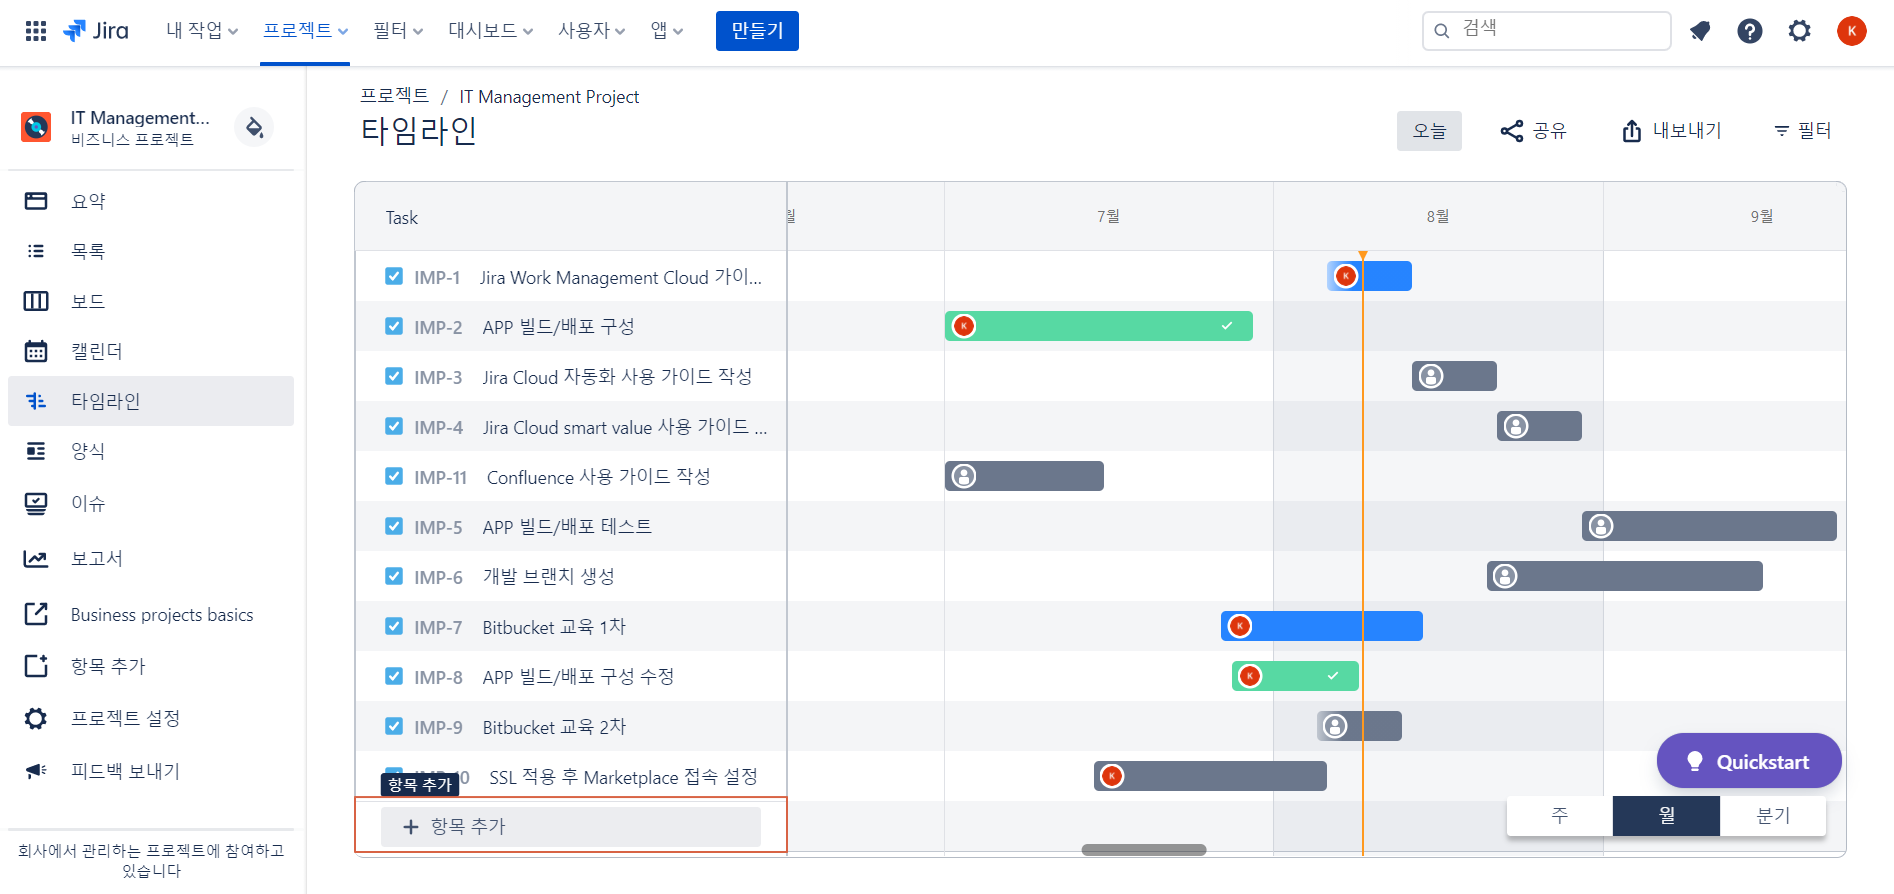Toggle the IMP-2 task checkbox
1894x894 pixels.
[394, 326]
